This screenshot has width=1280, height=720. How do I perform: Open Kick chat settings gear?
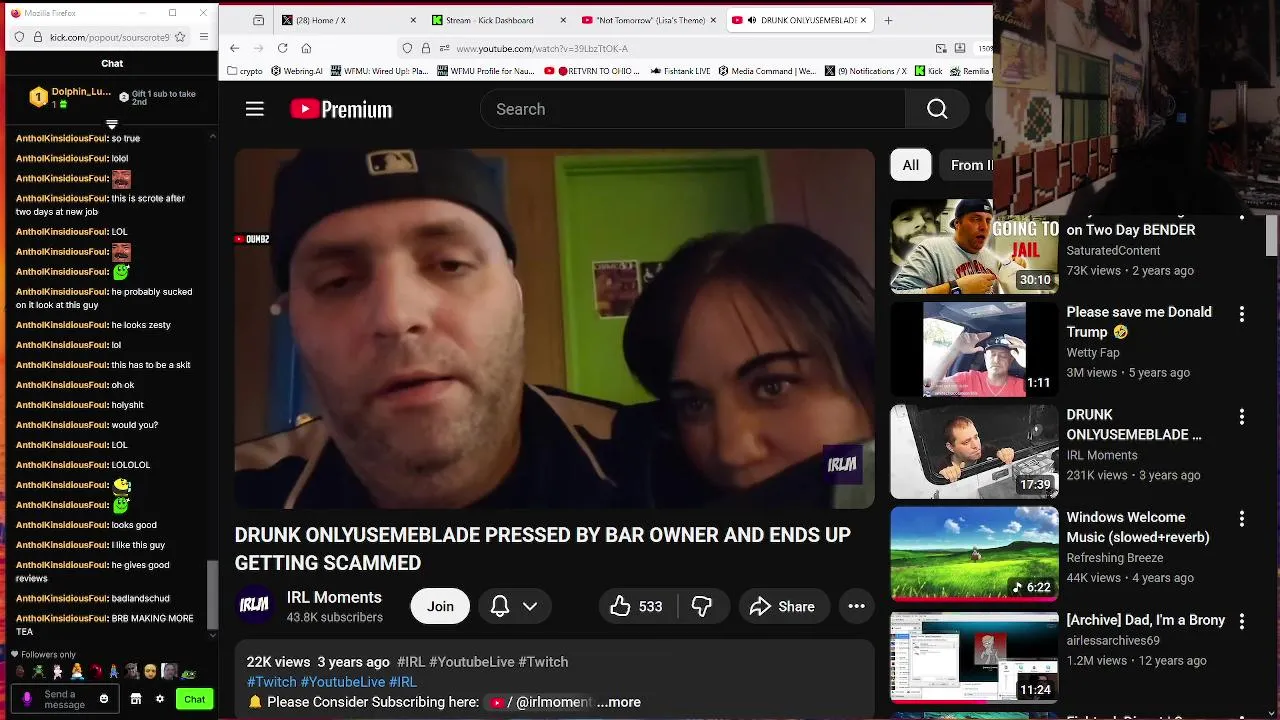click(x=159, y=699)
